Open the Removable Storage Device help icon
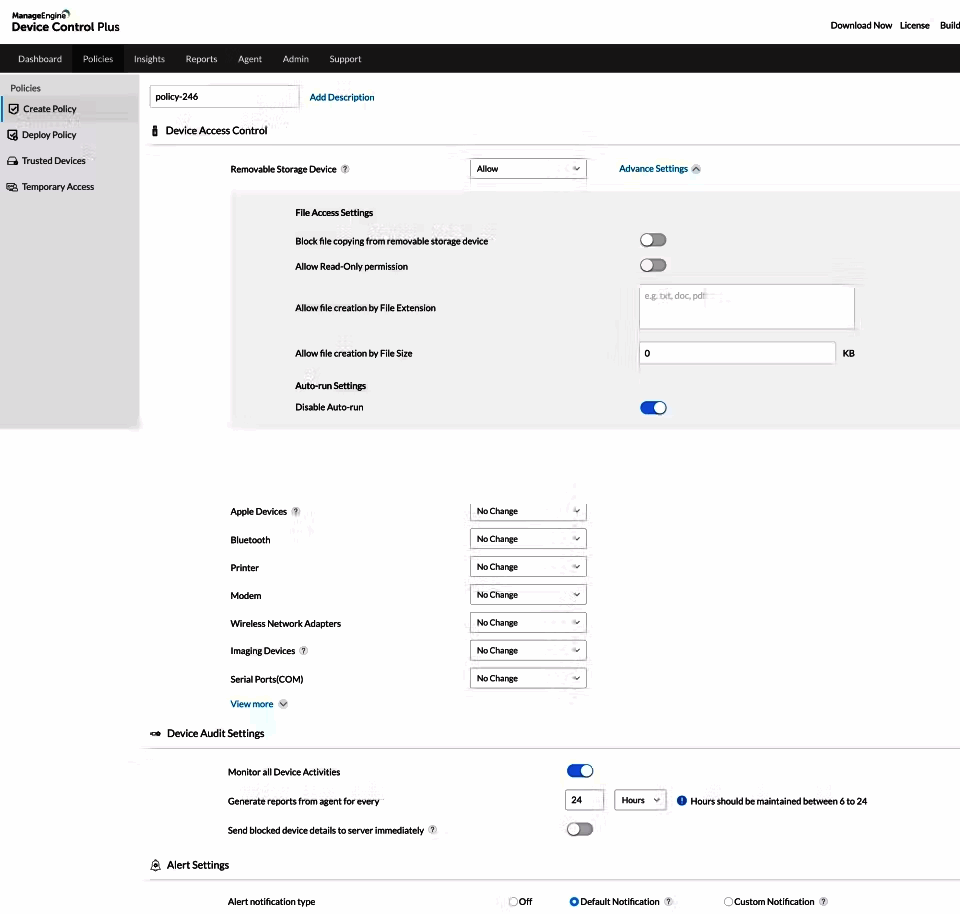This screenshot has width=960, height=914. point(345,169)
